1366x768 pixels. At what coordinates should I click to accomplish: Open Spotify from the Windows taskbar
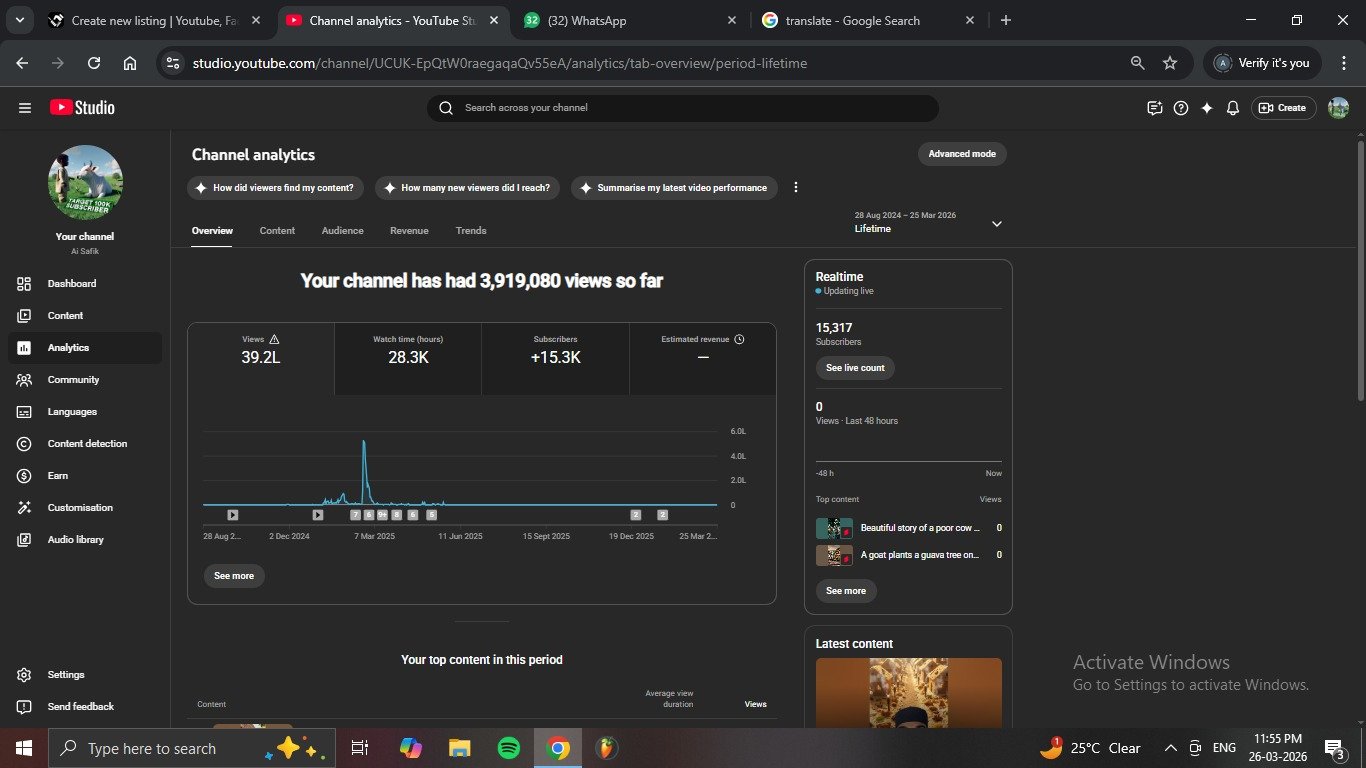508,748
